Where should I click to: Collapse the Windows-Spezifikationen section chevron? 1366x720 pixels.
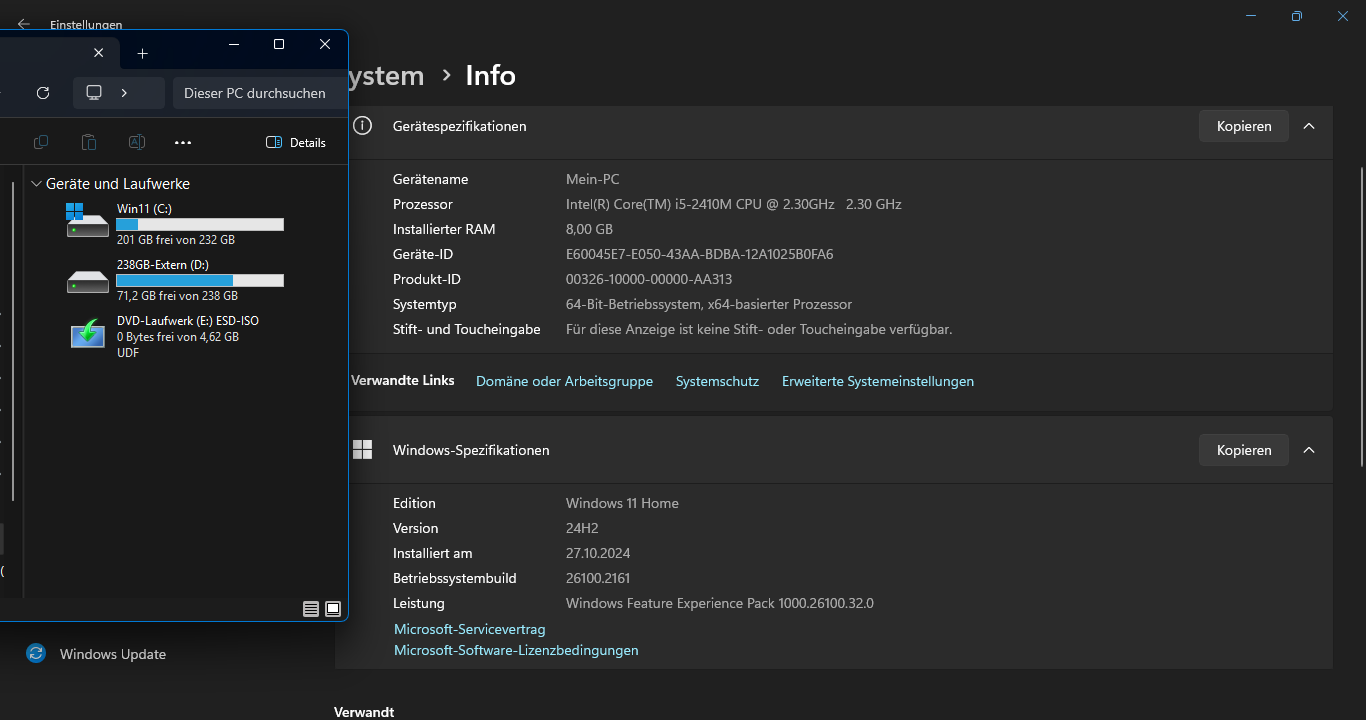(1309, 450)
